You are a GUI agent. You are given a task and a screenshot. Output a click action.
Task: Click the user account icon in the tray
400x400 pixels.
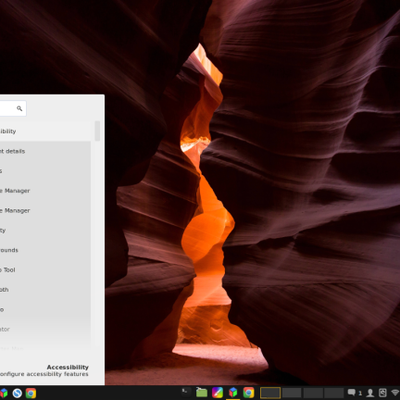tap(370, 393)
